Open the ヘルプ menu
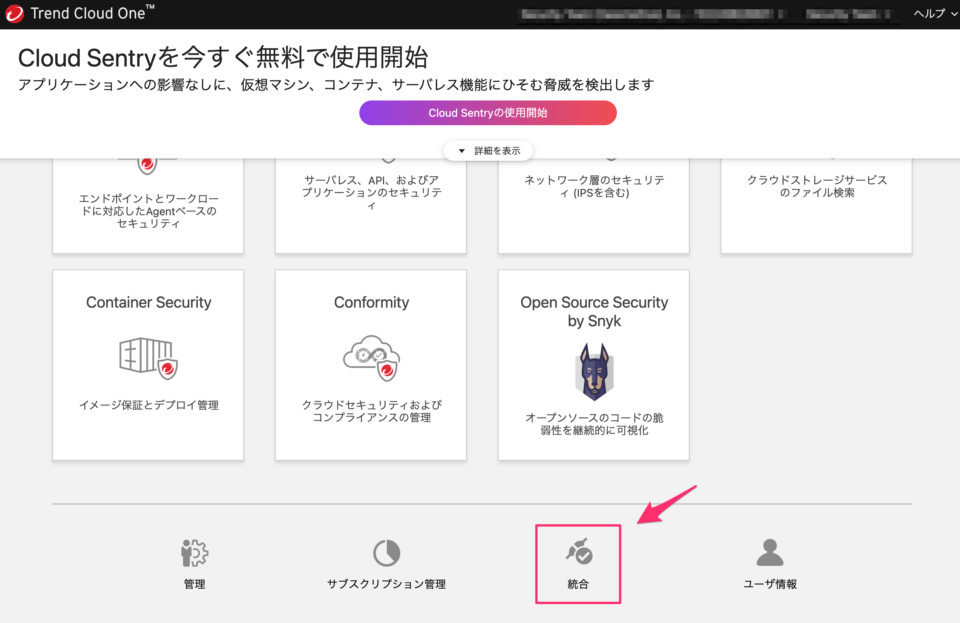Screen dimensions: 960x623 pos(930,14)
